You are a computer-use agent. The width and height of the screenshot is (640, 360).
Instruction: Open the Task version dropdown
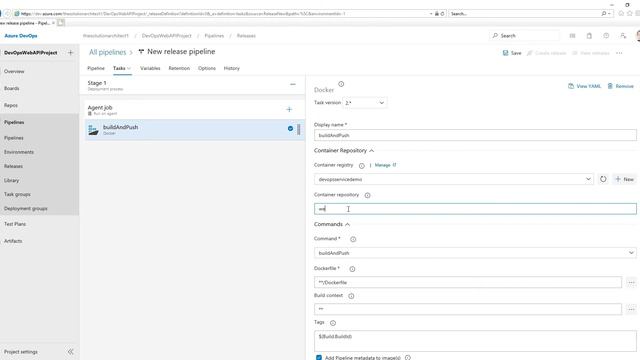(364, 103)
